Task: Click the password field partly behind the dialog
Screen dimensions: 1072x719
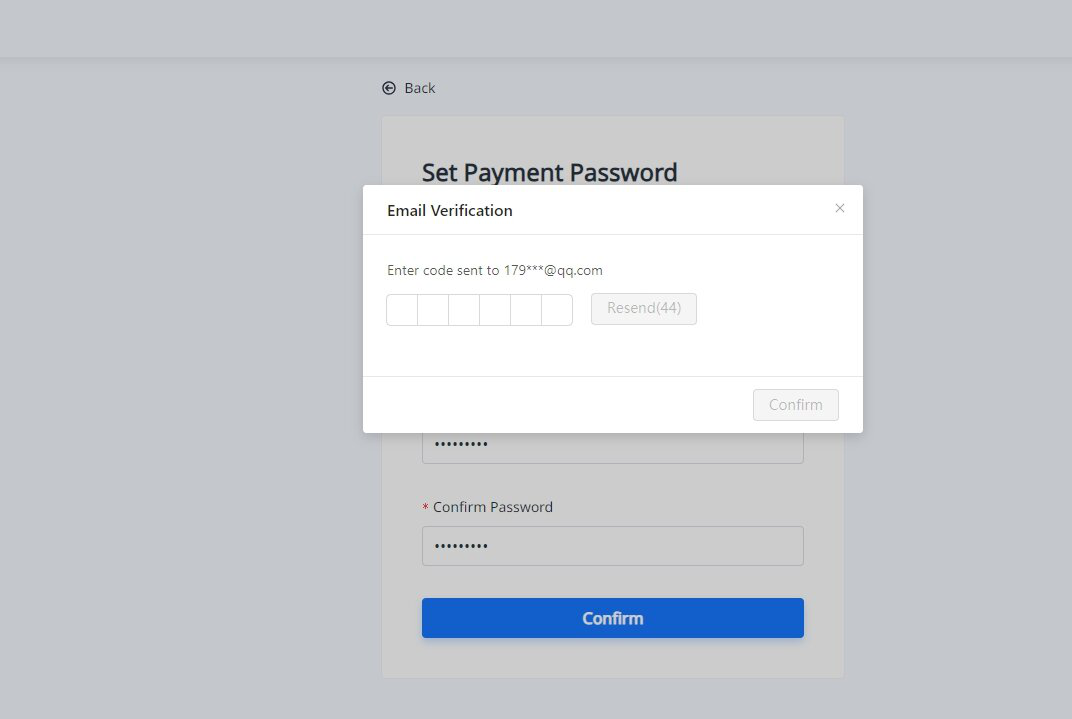Action: point(612,448)
